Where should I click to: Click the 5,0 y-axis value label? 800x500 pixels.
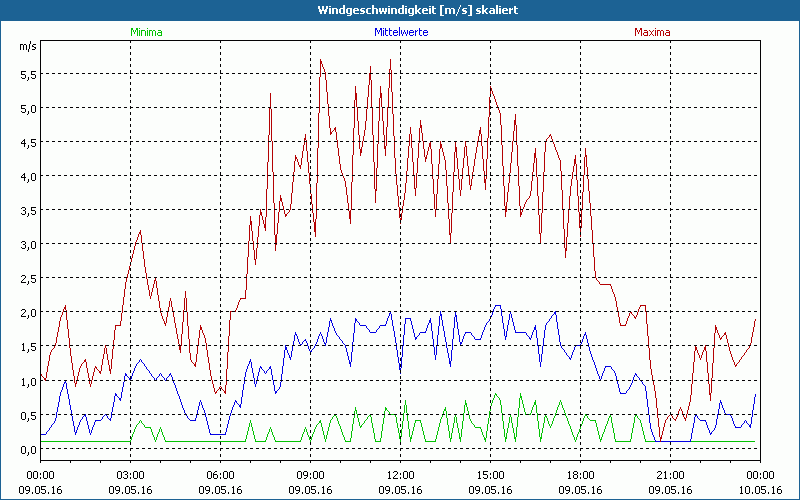click(27, 109)
